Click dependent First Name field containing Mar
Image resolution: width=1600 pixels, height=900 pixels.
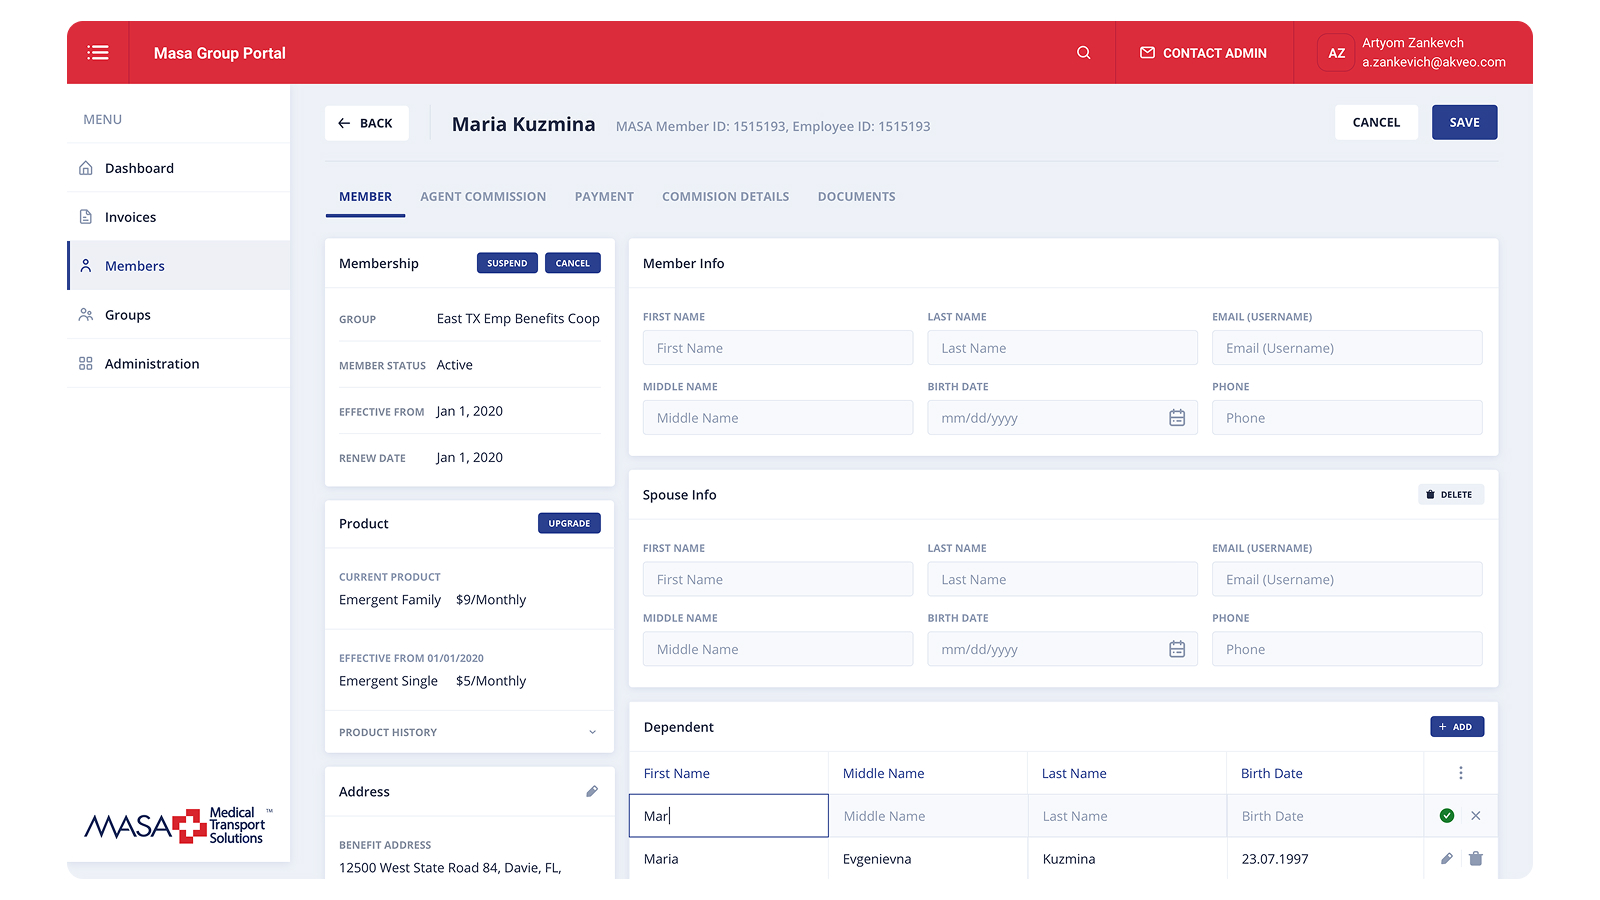[x=729, y=816]
